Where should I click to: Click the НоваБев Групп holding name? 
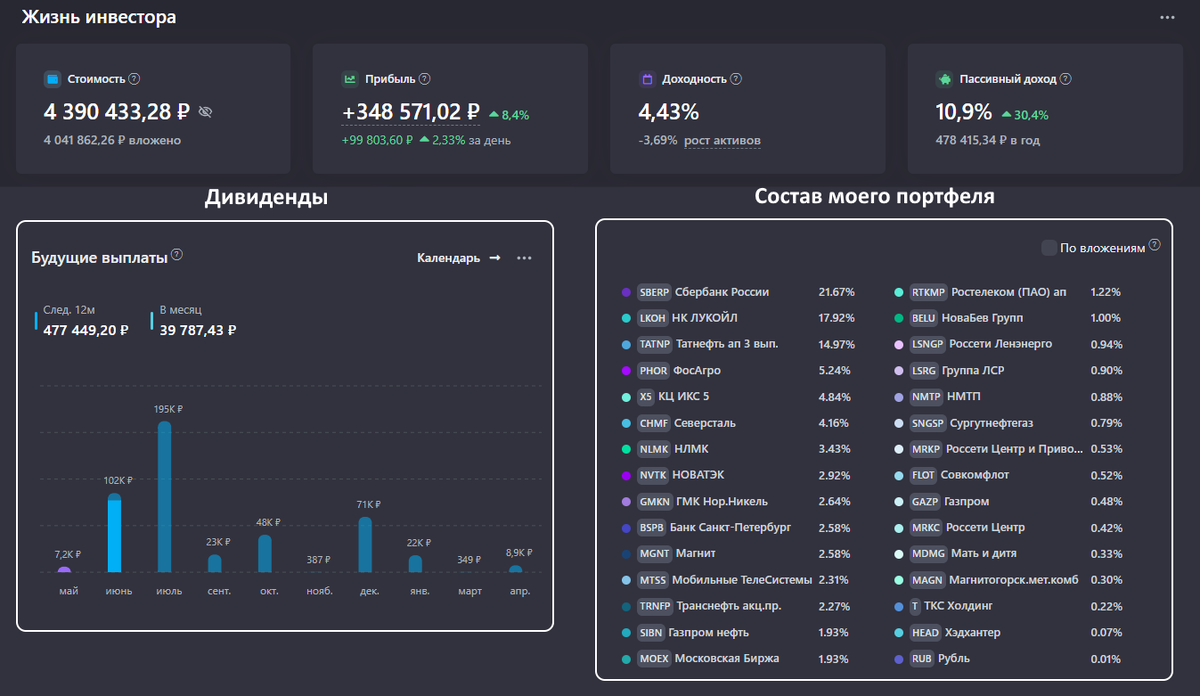[982, 318]
